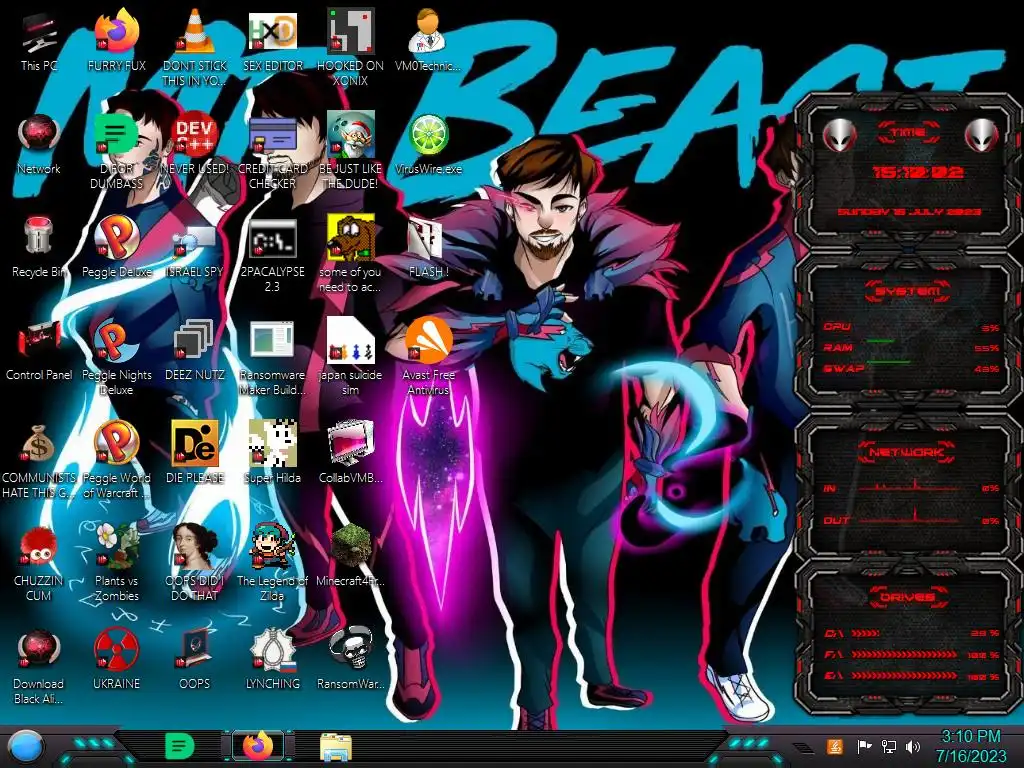Image resolution: width=1024 pixels, height=768 pixels.
Task: Switch to Firefox taskbar button
Action: (x=258, y=746)
